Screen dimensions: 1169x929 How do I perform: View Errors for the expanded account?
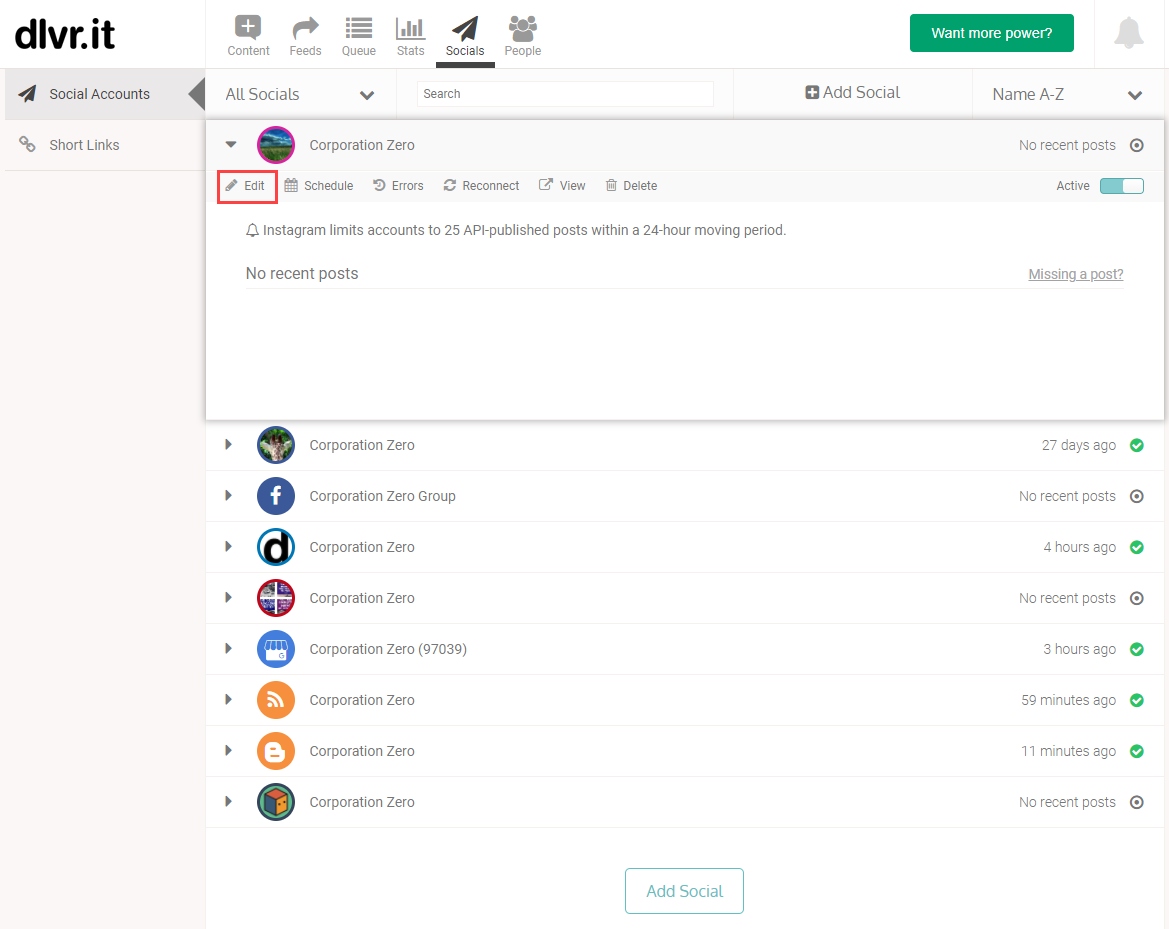398,186
